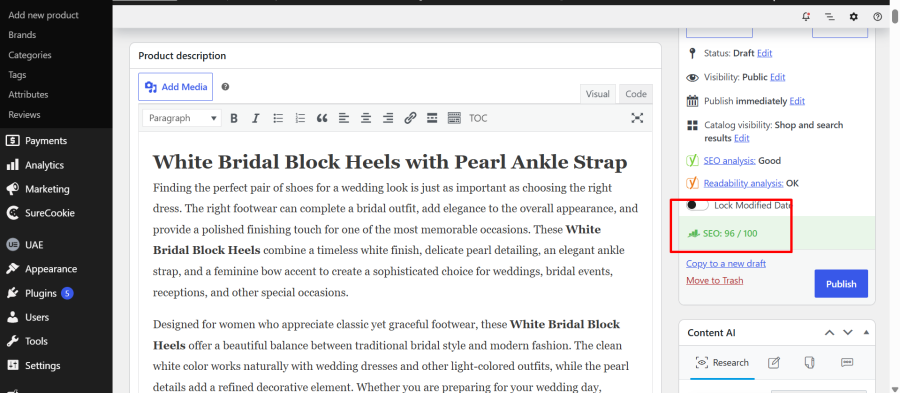900x393 pixels.
Task: Insert or edit a link
Action: [x=410, y=118]
